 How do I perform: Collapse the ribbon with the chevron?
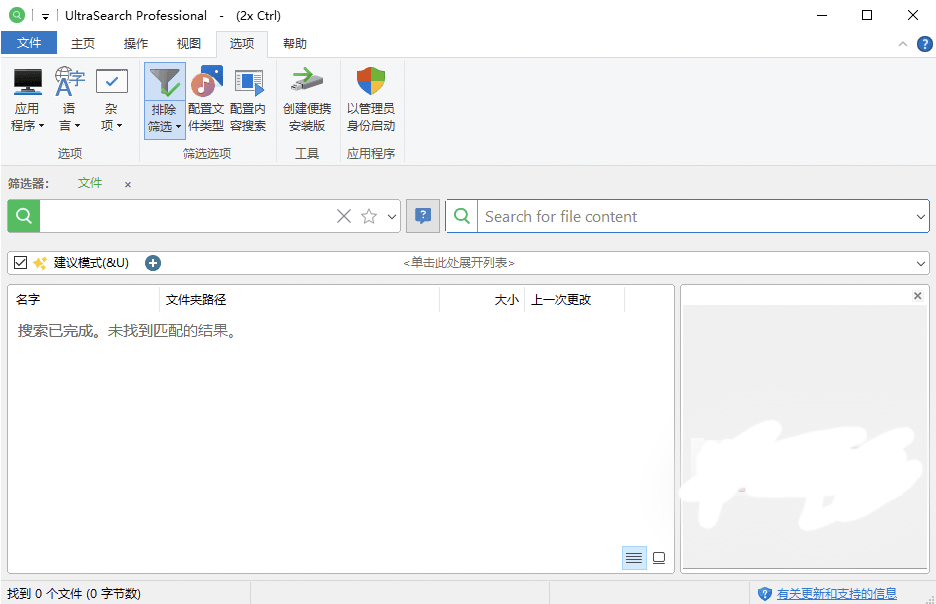coord(903,44)
